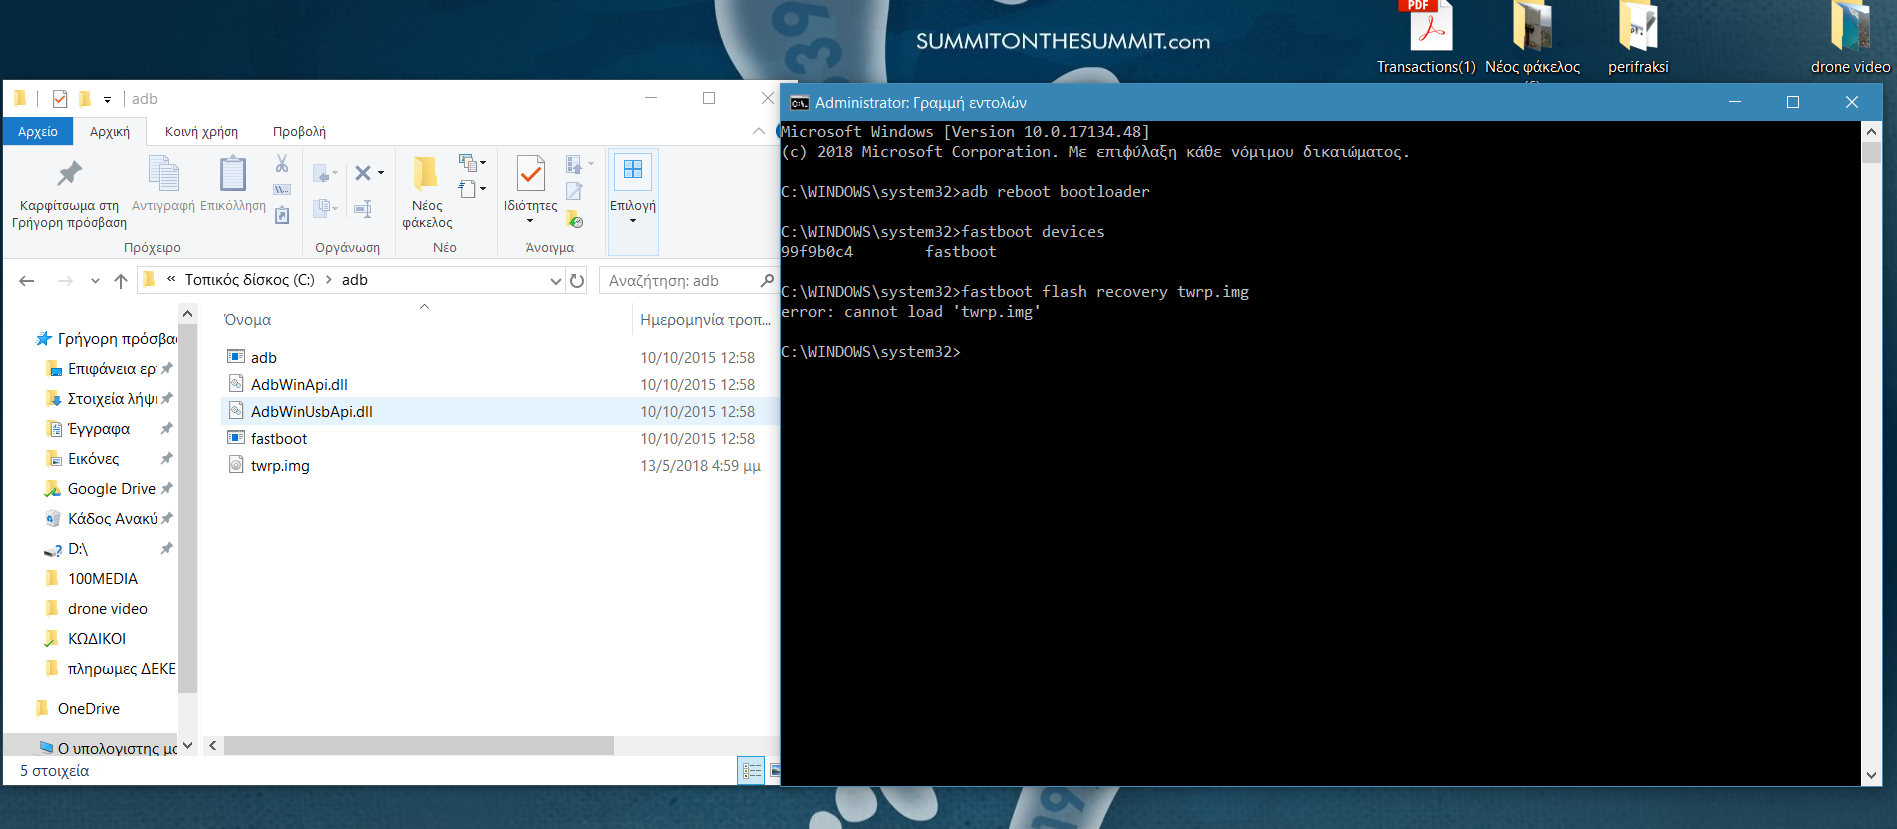The width and height of the screenshot is (1897, 829).
Task: Click the Pin to Quick Access pushpin icon
Action: pyautogui.click(x=69, y=175)
